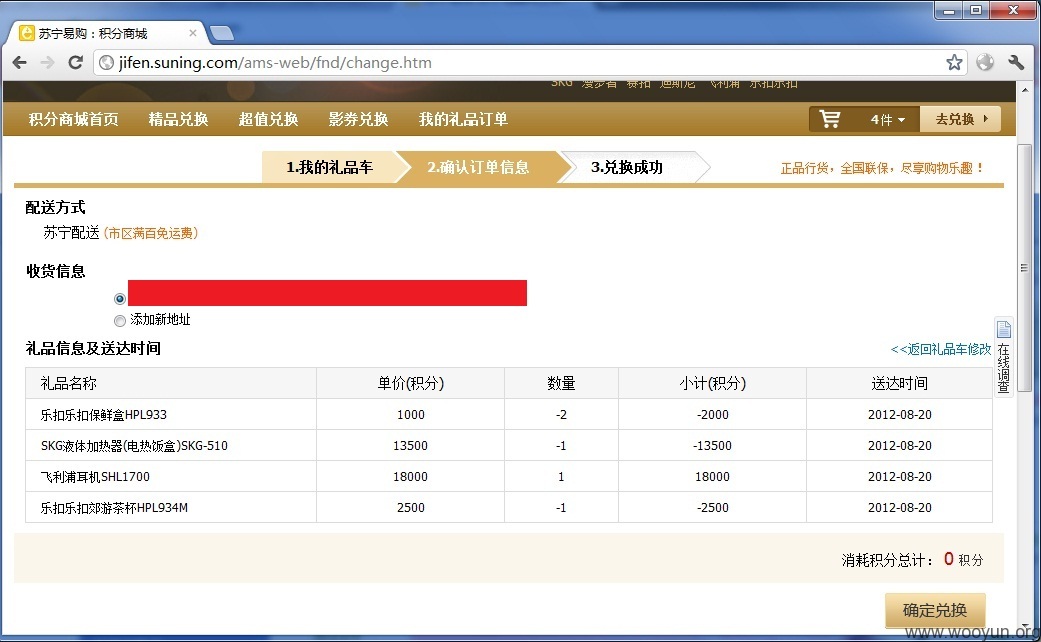Click the 小计(积分) column header
This screenshot has width=1041, height=642.
pos(712,383)
